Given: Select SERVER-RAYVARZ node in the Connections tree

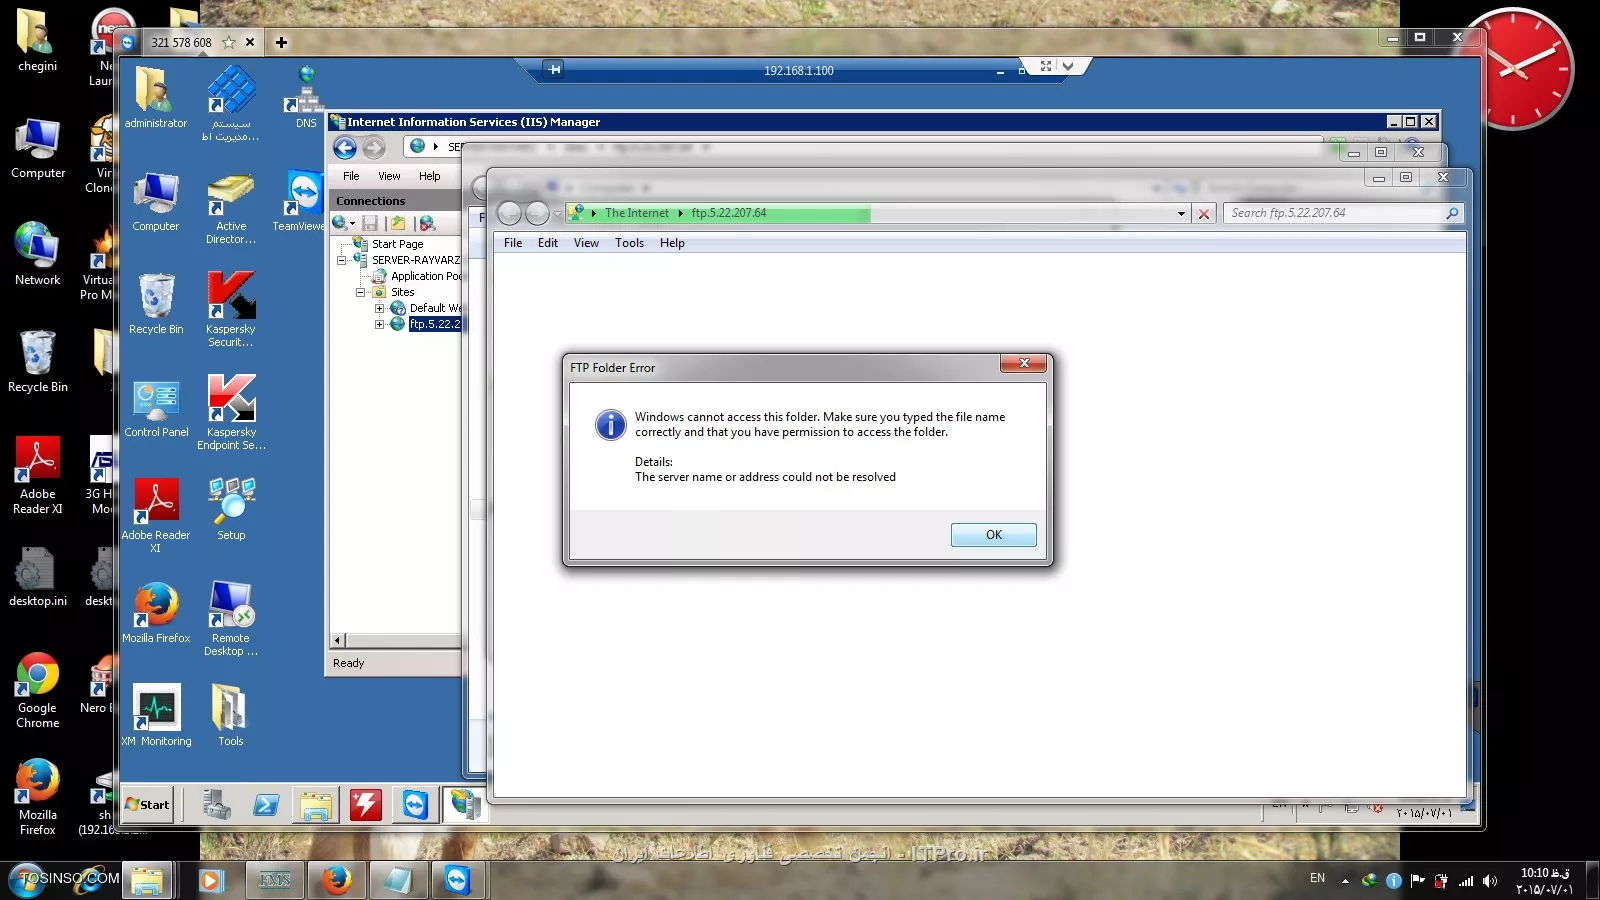Looking at the screenshot, I should (x=415, y=260).
